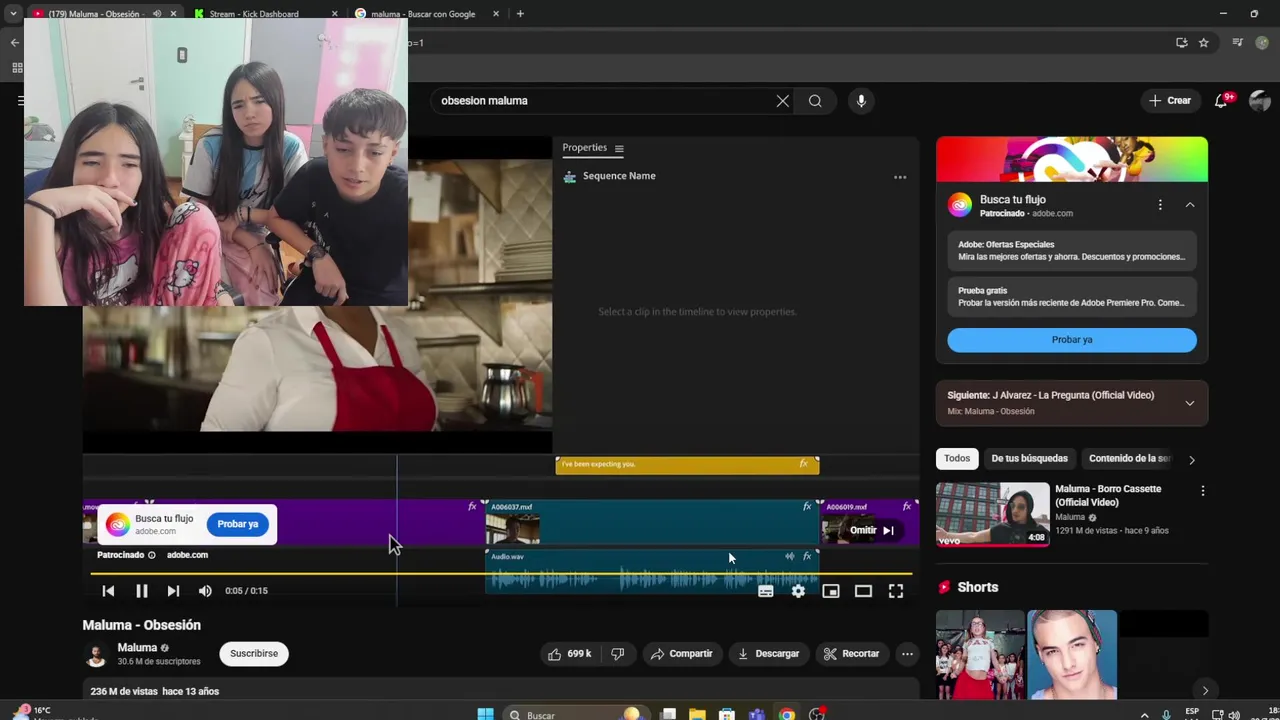The width and height of the screenshot is (1280, 720).
Task: Start voice search with the microphone
Action: tap(861, 101)
